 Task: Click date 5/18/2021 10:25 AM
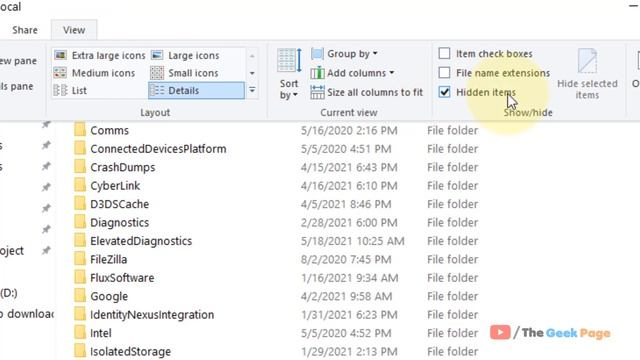pyautogui.click(x=353, y=241)
